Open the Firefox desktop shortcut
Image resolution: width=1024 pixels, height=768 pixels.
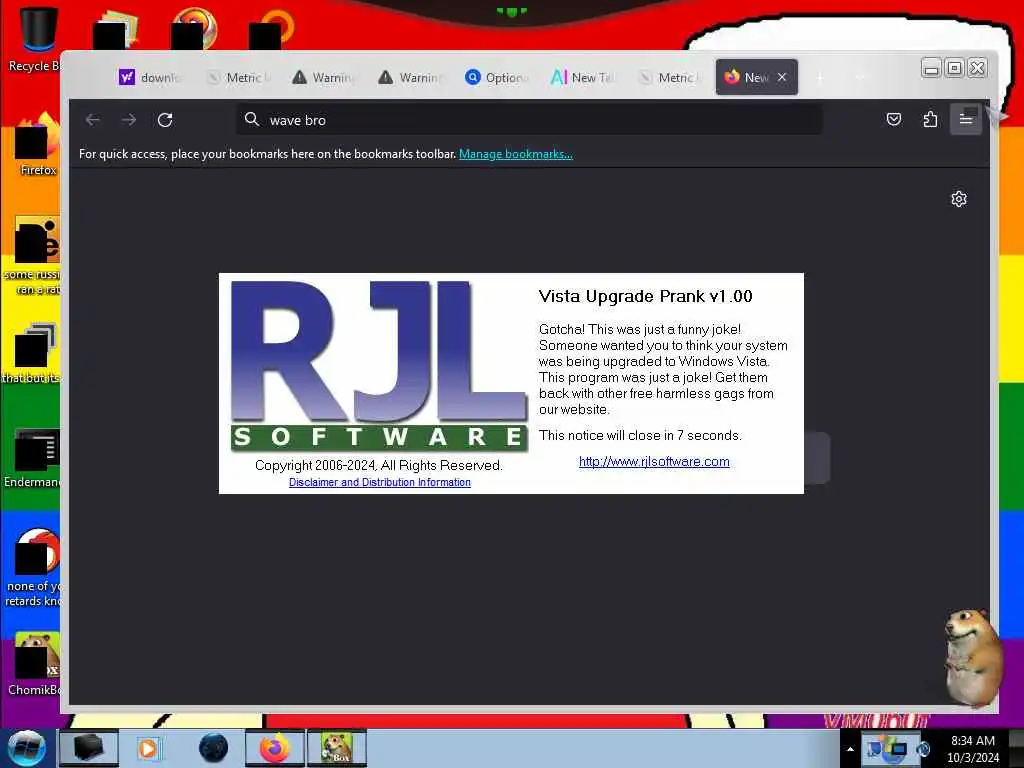tap(37, 144)
